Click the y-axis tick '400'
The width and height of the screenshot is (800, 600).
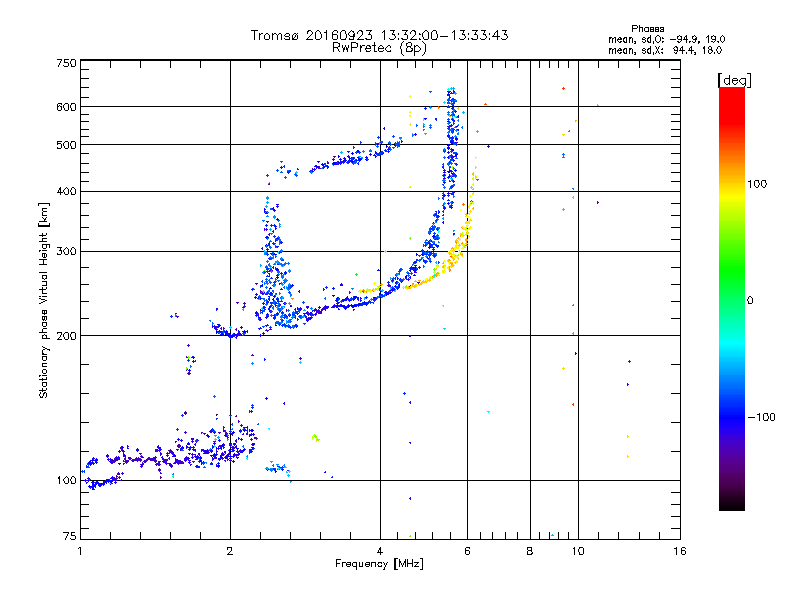[66, 191]
